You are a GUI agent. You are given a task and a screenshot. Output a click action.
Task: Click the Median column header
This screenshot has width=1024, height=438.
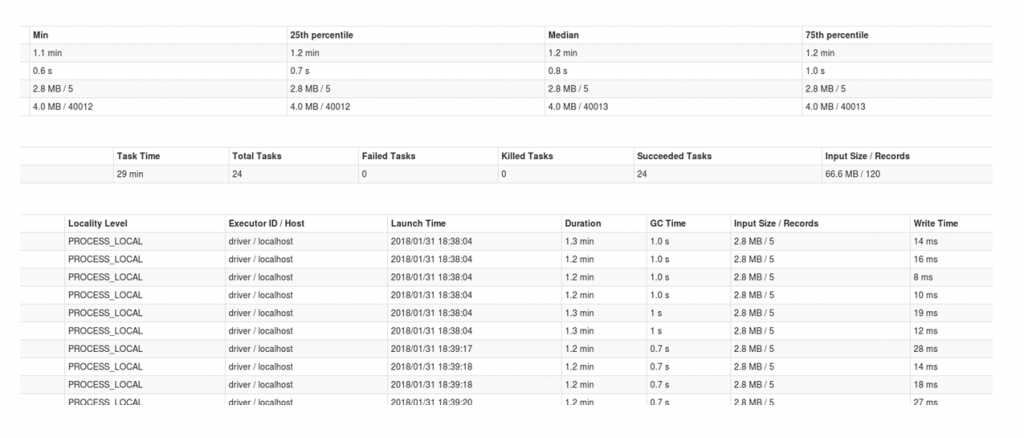[563, 35]
